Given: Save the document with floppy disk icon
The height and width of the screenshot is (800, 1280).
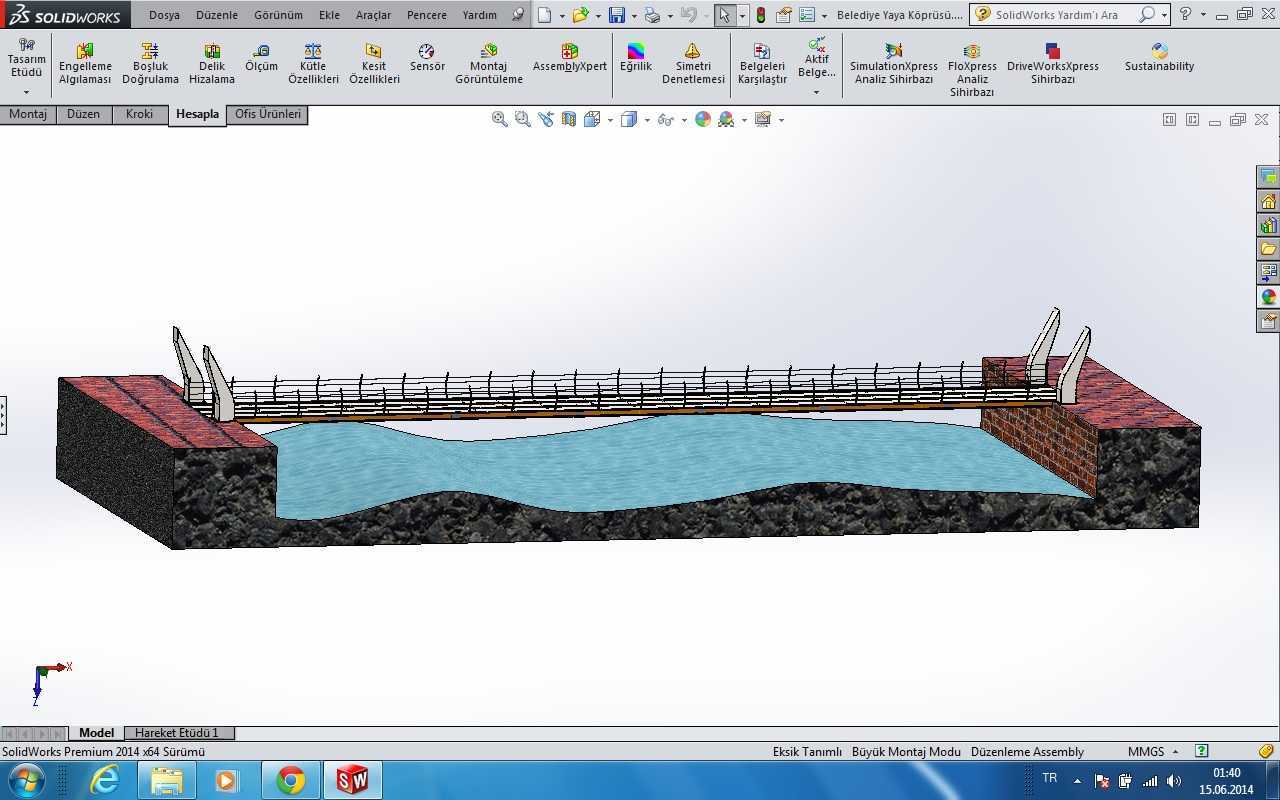Looking at the screenshot, I should pos(617,15).
